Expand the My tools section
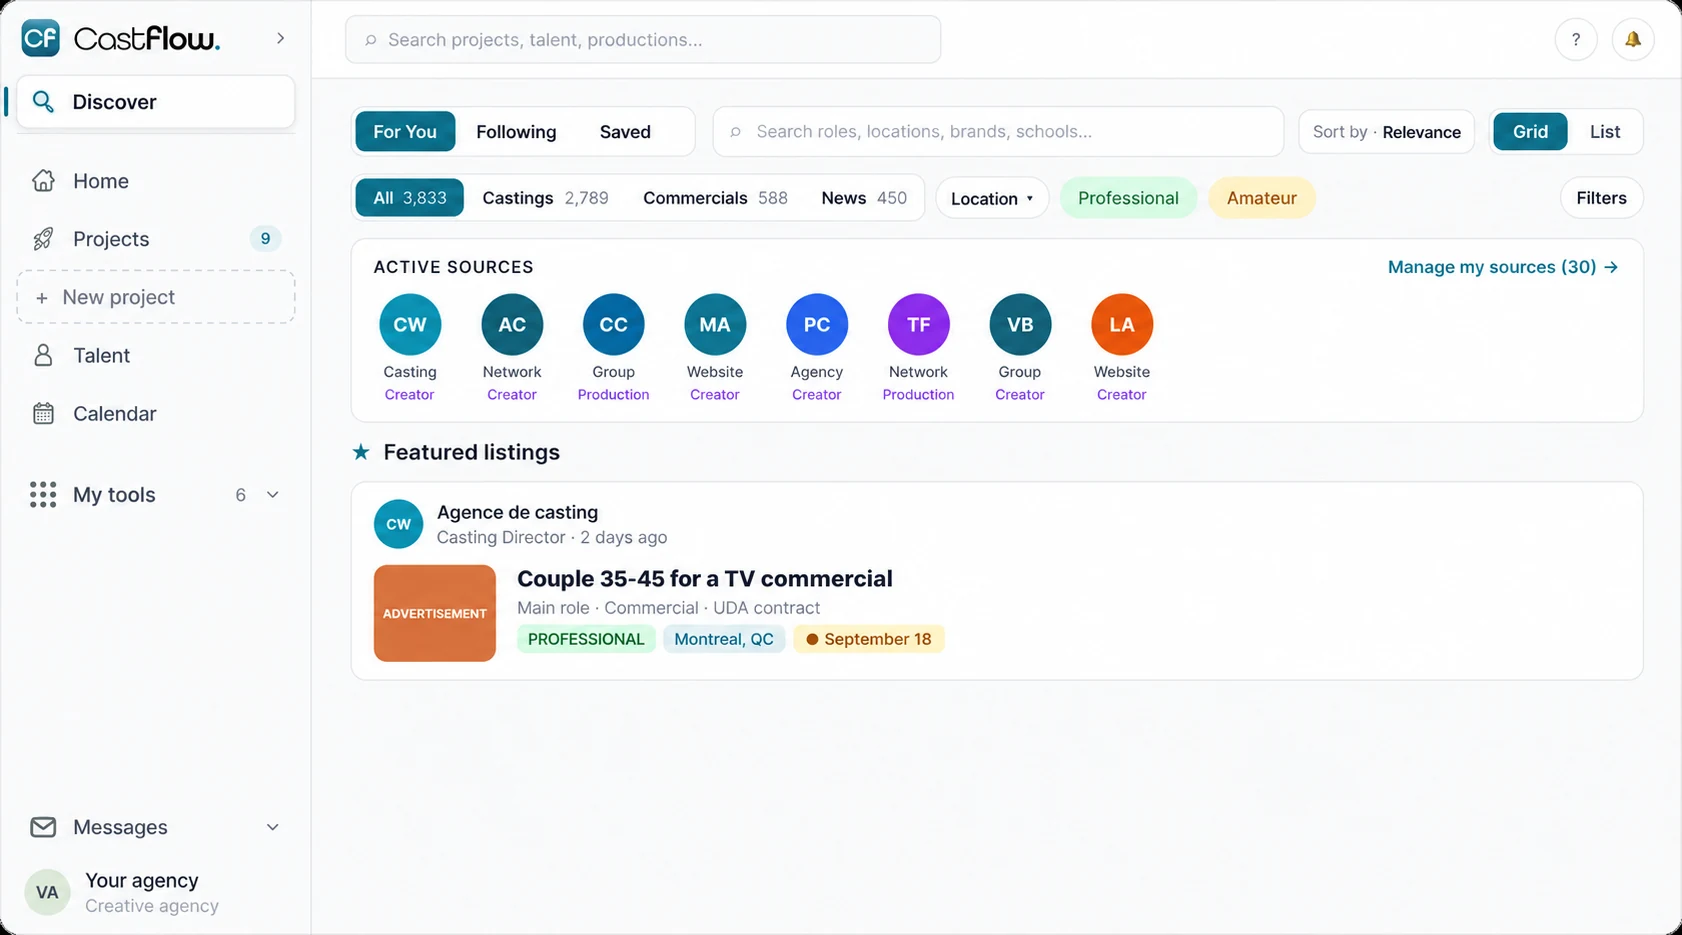The image size is (1682, 935). tap(156, 495)
